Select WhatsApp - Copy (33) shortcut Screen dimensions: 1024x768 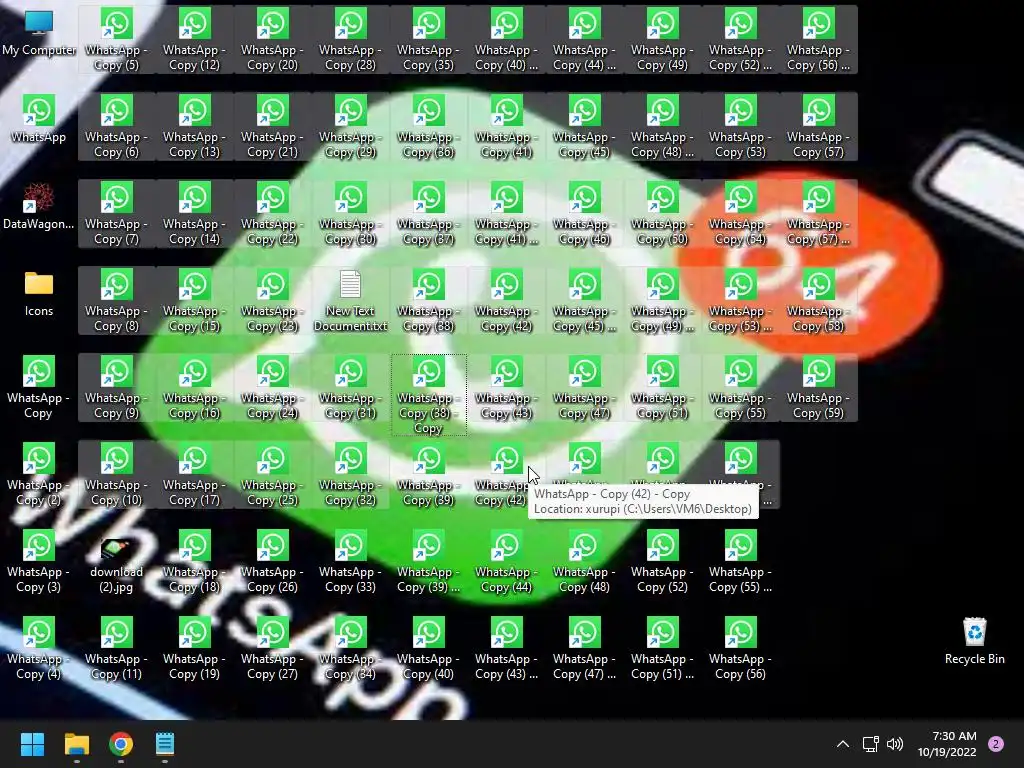point(350,562)
